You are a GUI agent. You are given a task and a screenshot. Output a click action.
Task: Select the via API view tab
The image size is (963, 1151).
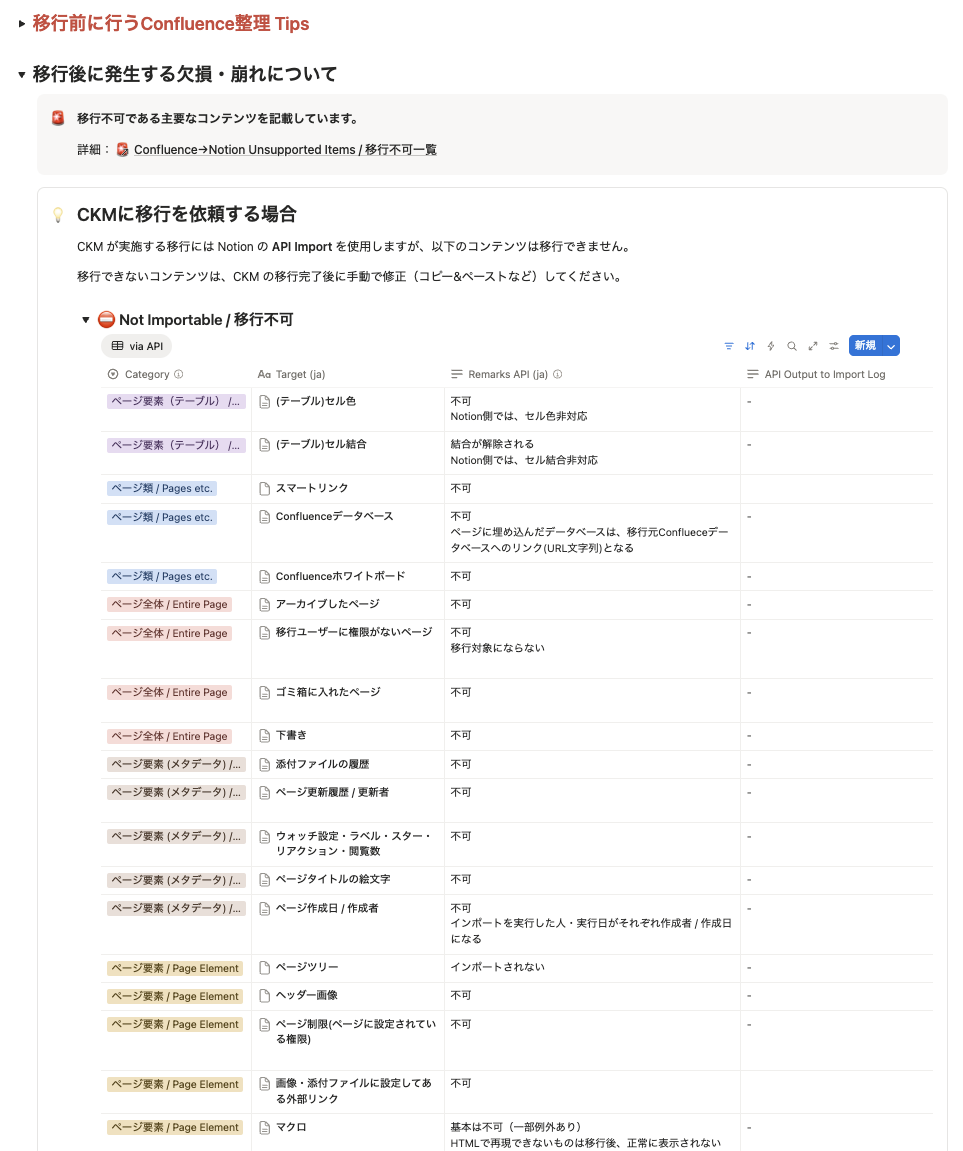pyautogui.click(x=137, y=346)
